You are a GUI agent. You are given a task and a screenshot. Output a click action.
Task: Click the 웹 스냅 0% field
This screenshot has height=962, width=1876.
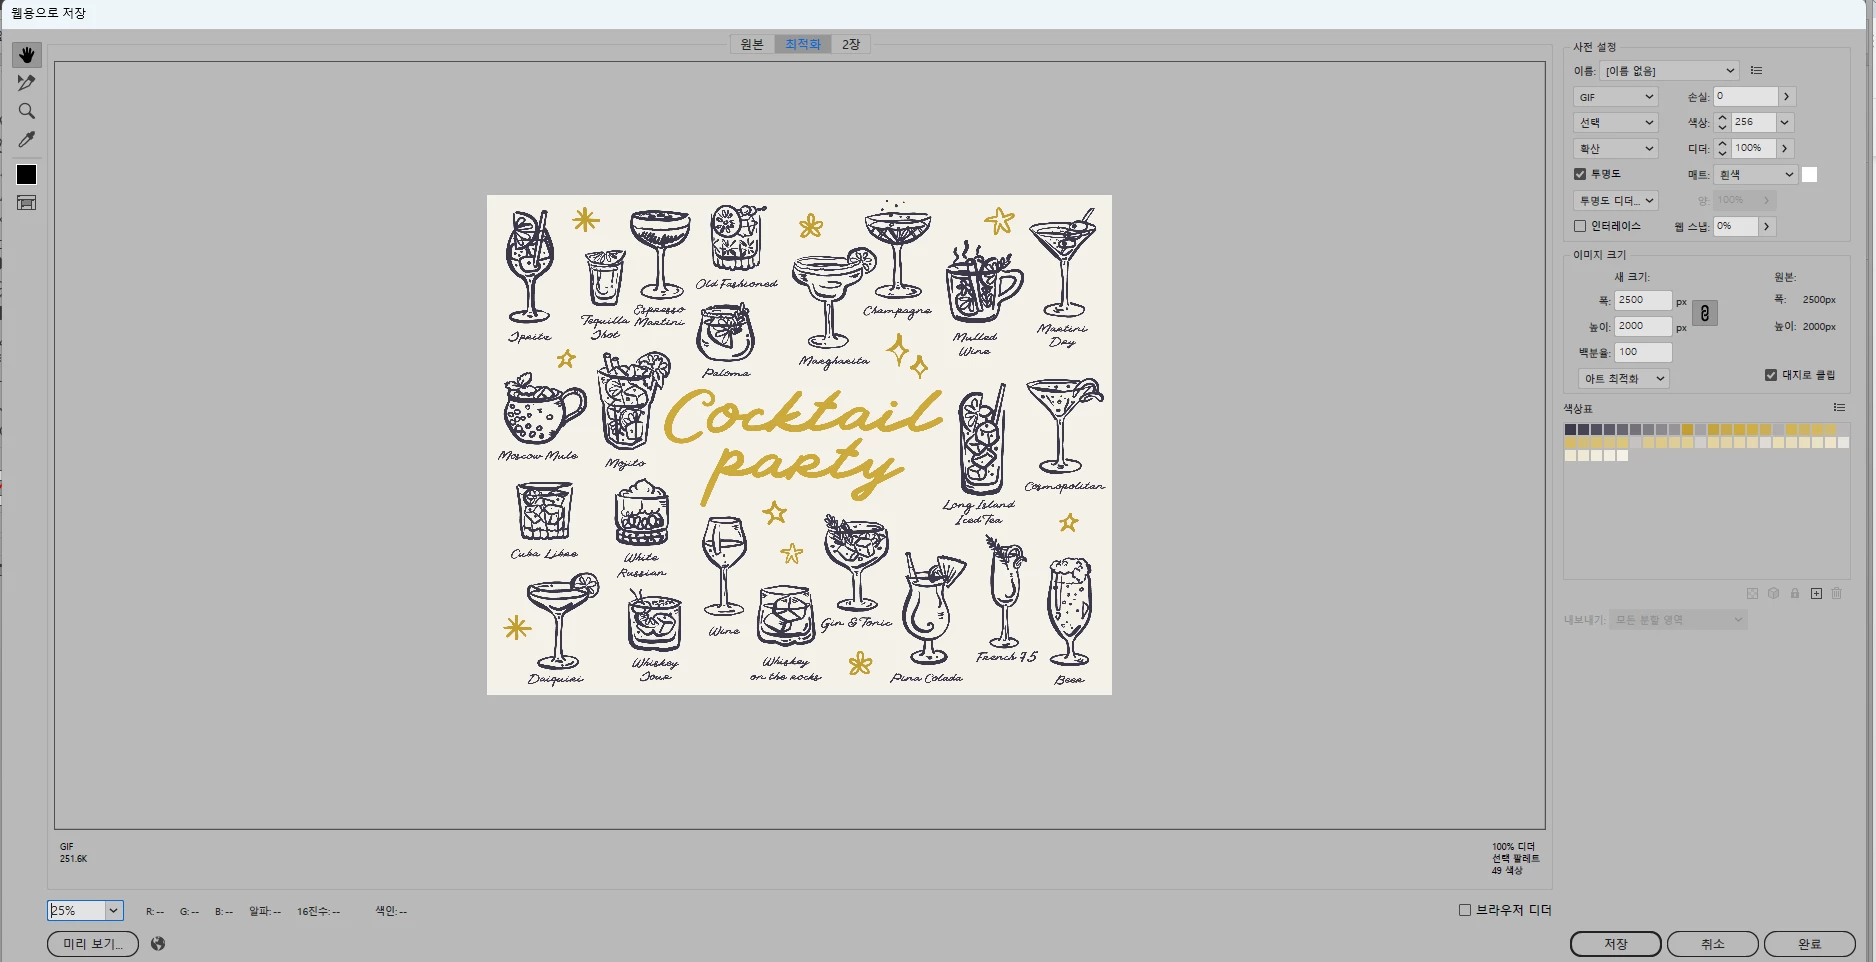click(1736, 226)
